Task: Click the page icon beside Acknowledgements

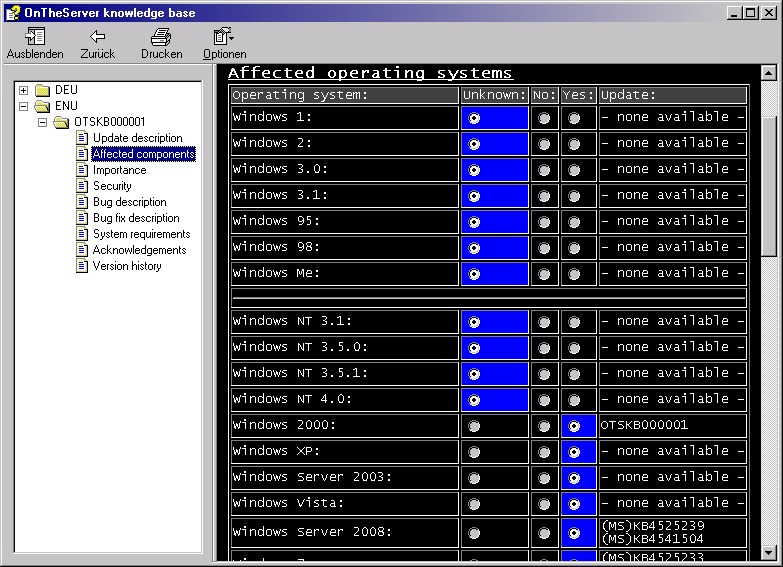Action: 82,250
